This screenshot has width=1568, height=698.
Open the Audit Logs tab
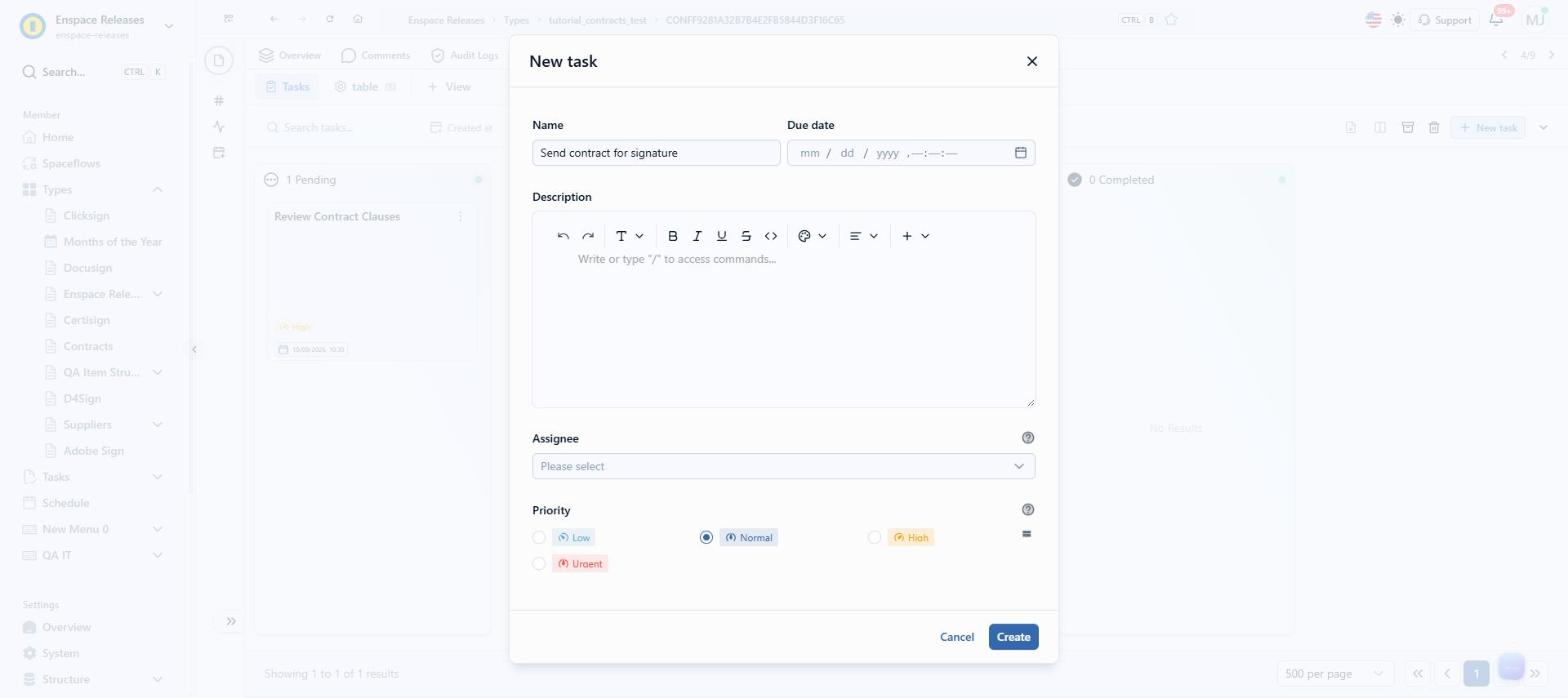tap(465, 56)
